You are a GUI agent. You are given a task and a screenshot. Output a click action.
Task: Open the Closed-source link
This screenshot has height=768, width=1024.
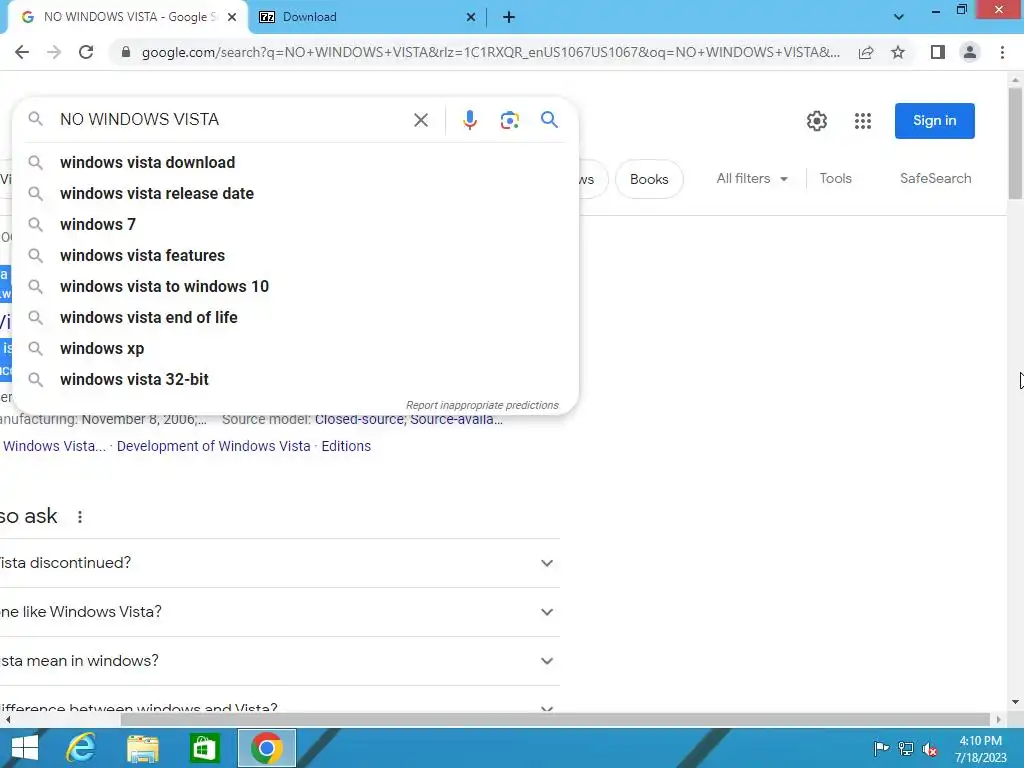359,420
